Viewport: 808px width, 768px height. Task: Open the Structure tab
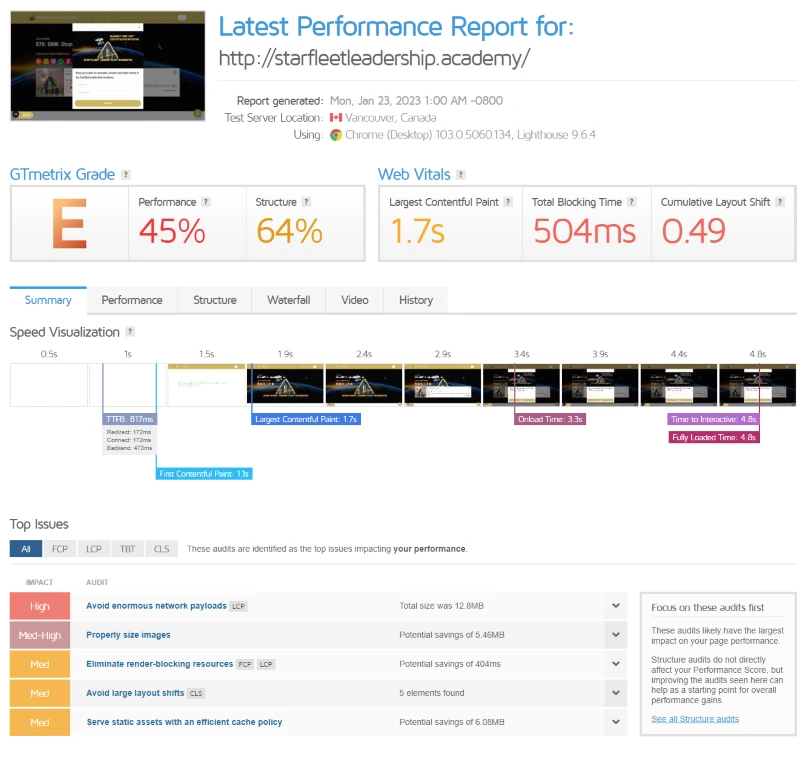tap(215, 300)
